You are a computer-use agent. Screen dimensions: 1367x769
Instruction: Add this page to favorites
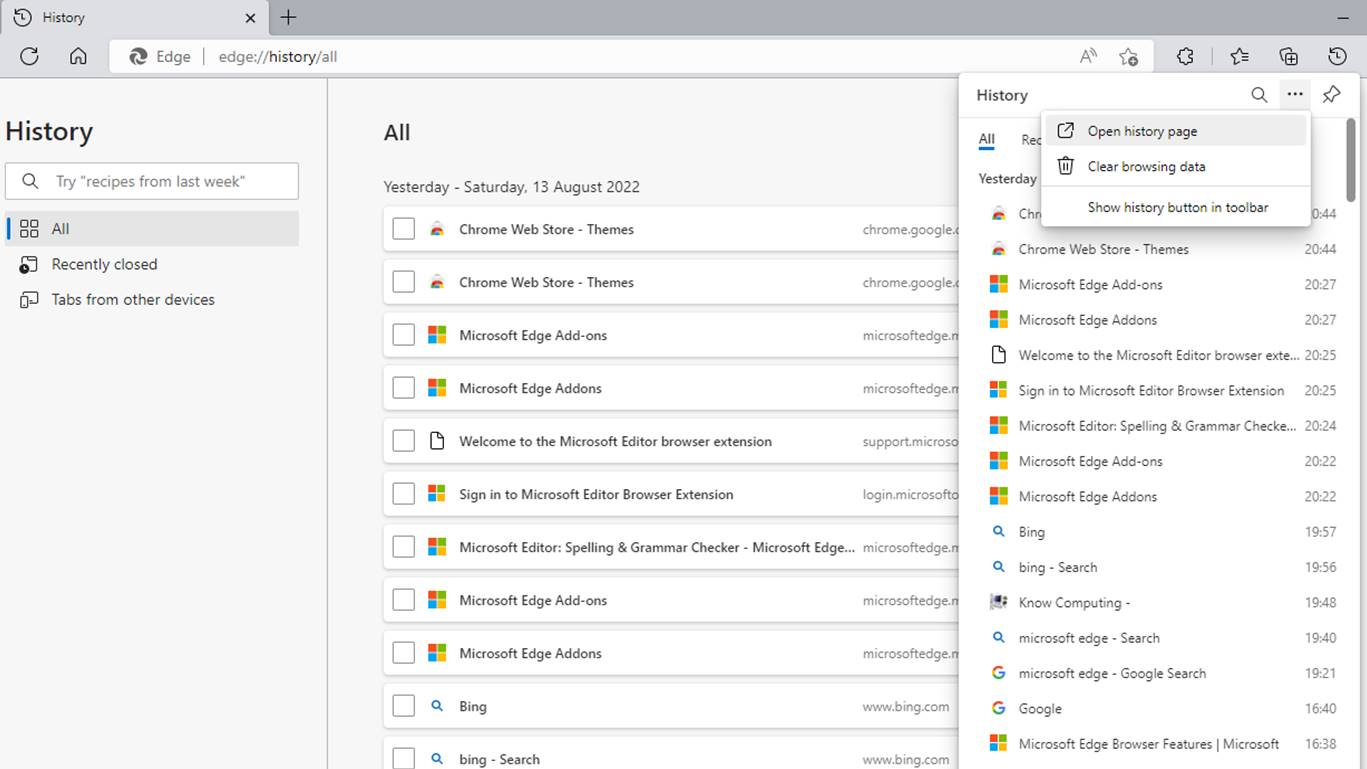click(x=1128, y=57)
